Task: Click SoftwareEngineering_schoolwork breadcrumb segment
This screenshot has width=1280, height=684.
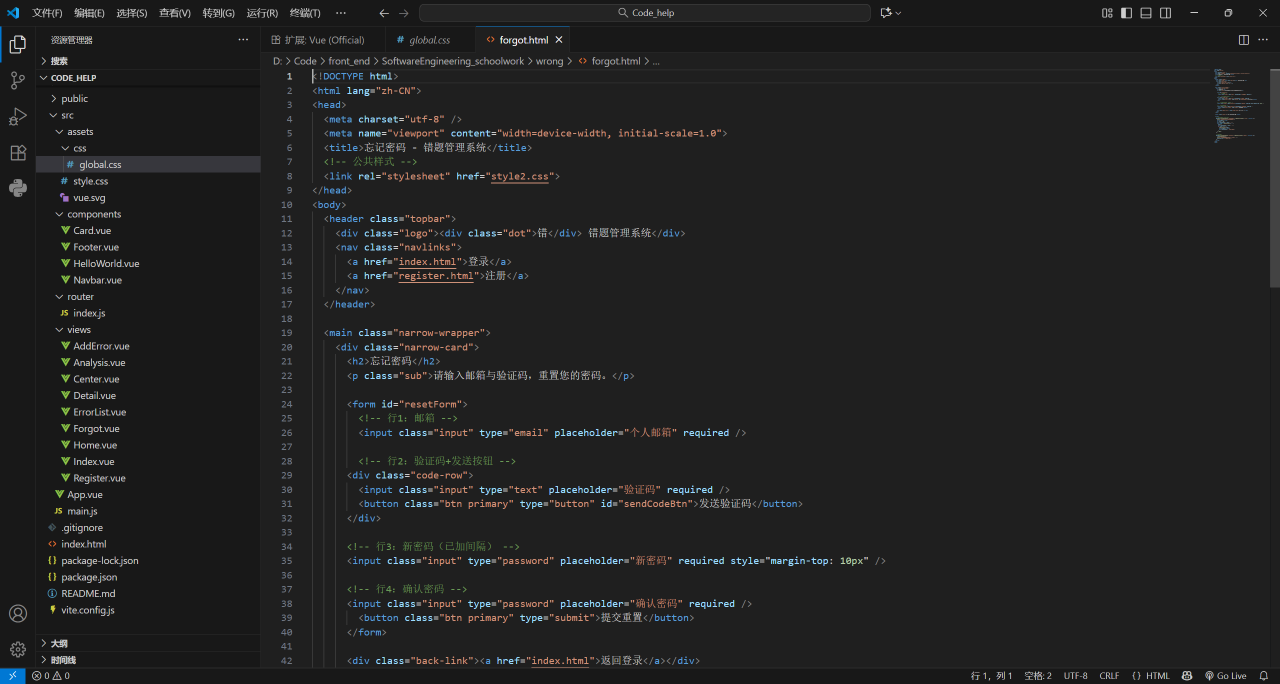Action: click(453, 61)
